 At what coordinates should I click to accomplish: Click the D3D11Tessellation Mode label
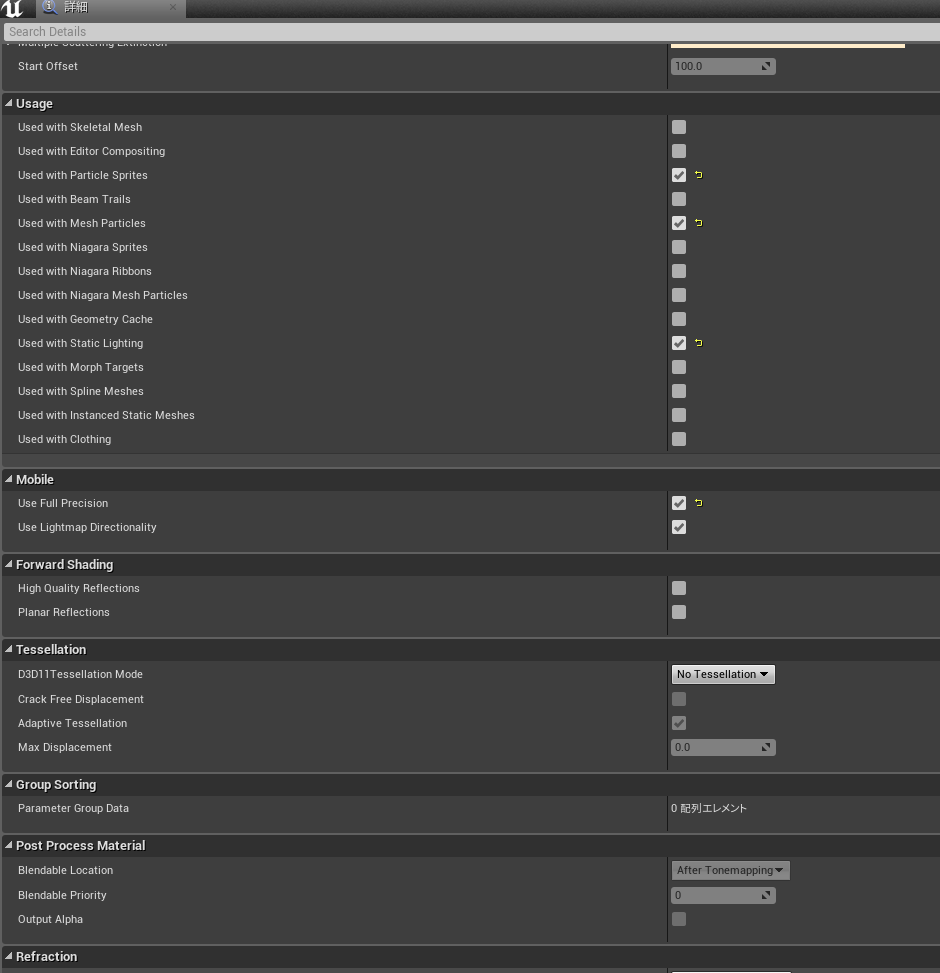tap(80, 674)
